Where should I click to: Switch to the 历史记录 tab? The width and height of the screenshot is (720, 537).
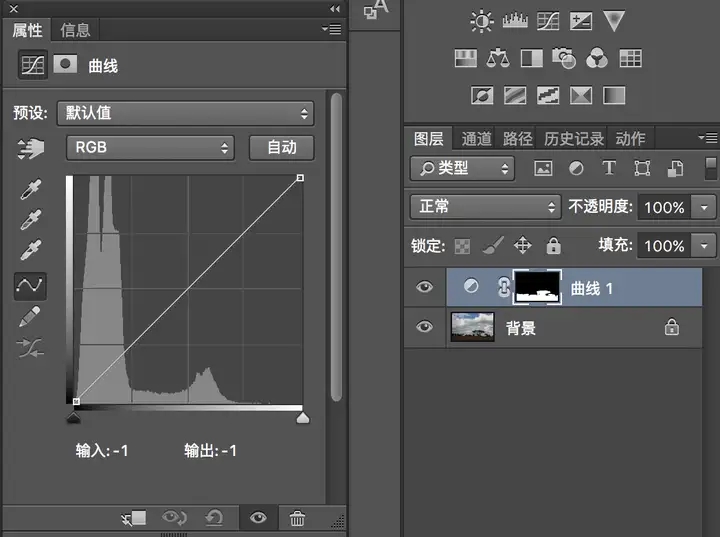click(x=574, y=138)
